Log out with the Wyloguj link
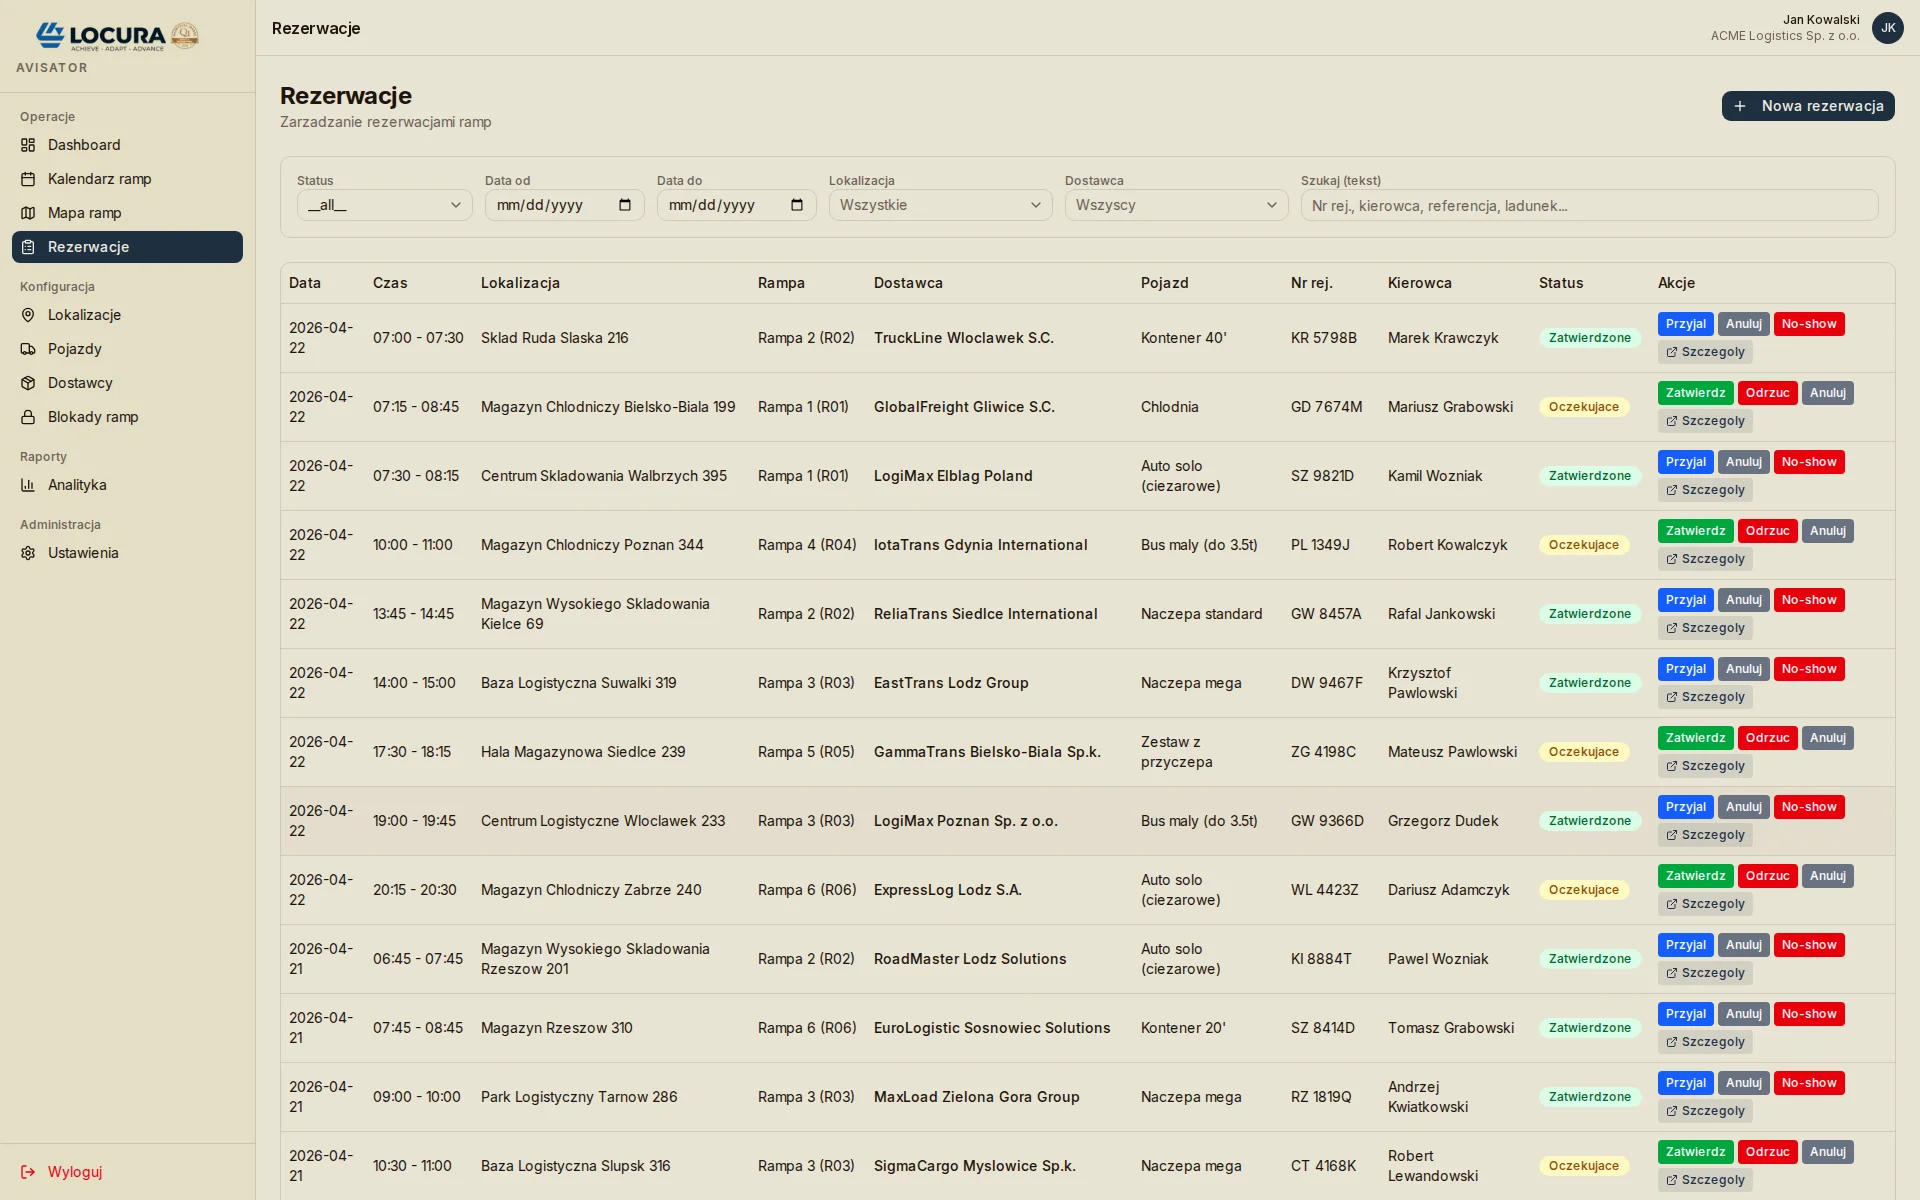The height and width of the screenshot is (1200, 1920). (62, 1172)
